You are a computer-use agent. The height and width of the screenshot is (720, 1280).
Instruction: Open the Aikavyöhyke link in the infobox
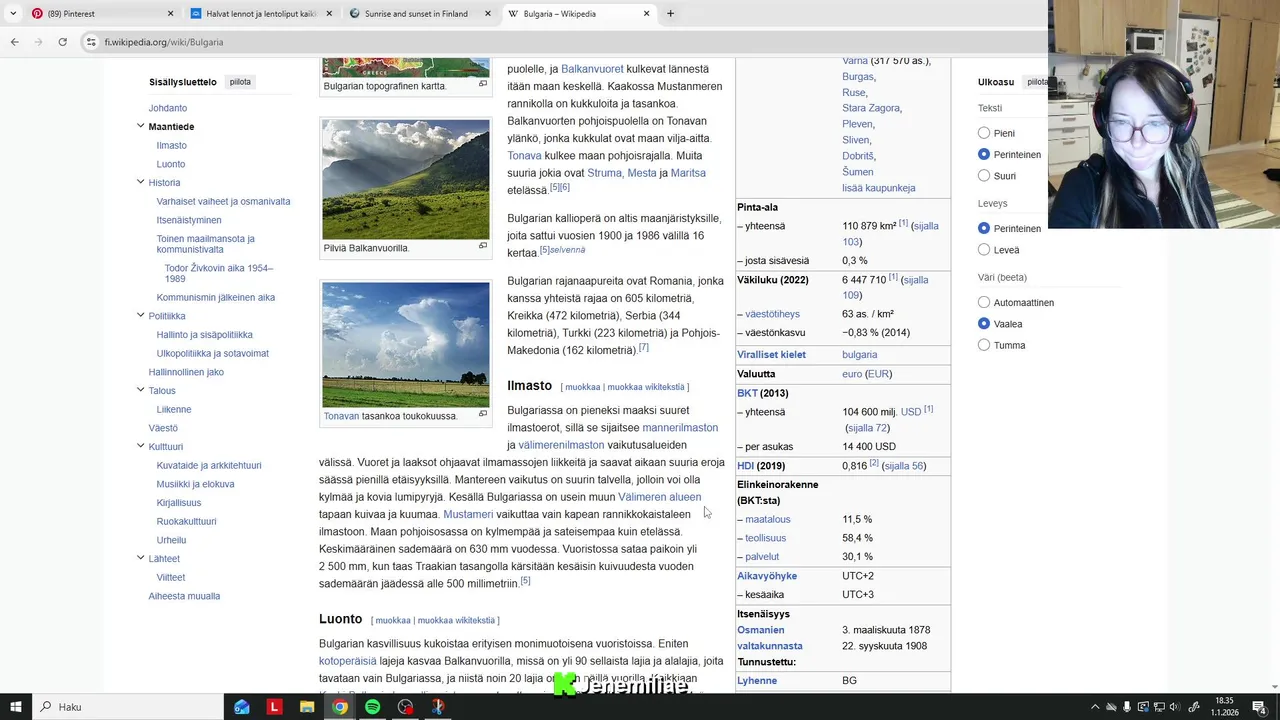click(767, 576)
